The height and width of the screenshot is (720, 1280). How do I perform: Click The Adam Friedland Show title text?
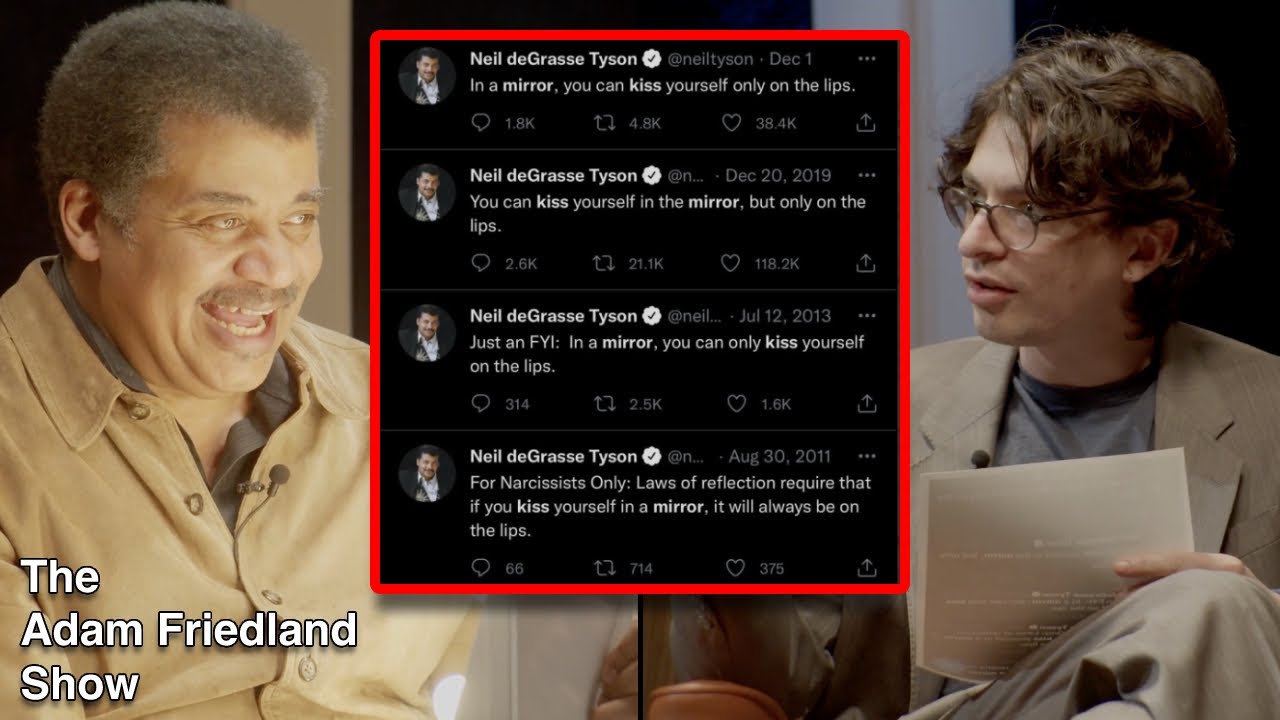tap(188, 630)
